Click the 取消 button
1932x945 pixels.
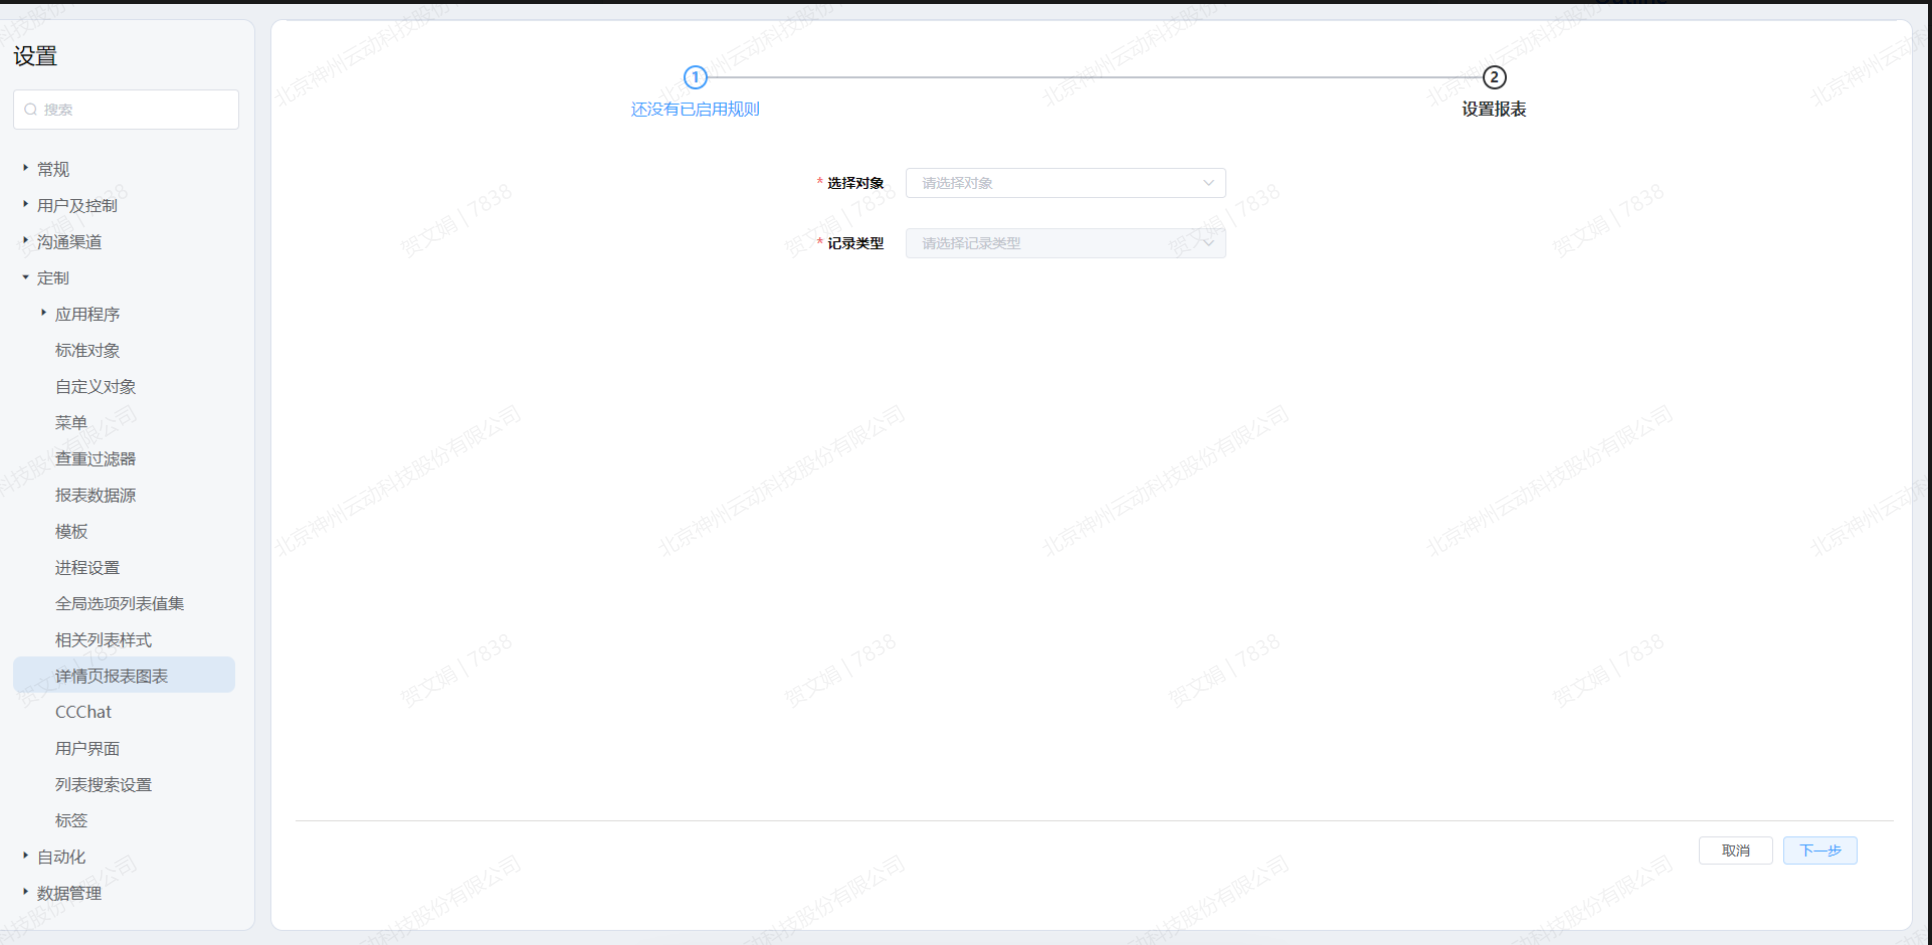tap(1735, 850)
